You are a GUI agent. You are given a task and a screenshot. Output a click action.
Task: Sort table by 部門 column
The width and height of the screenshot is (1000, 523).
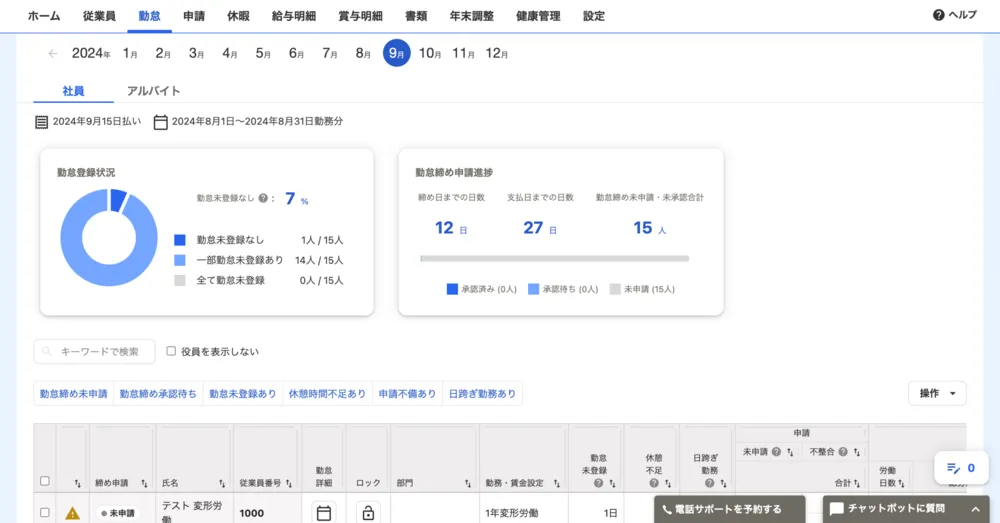[467, 483]
